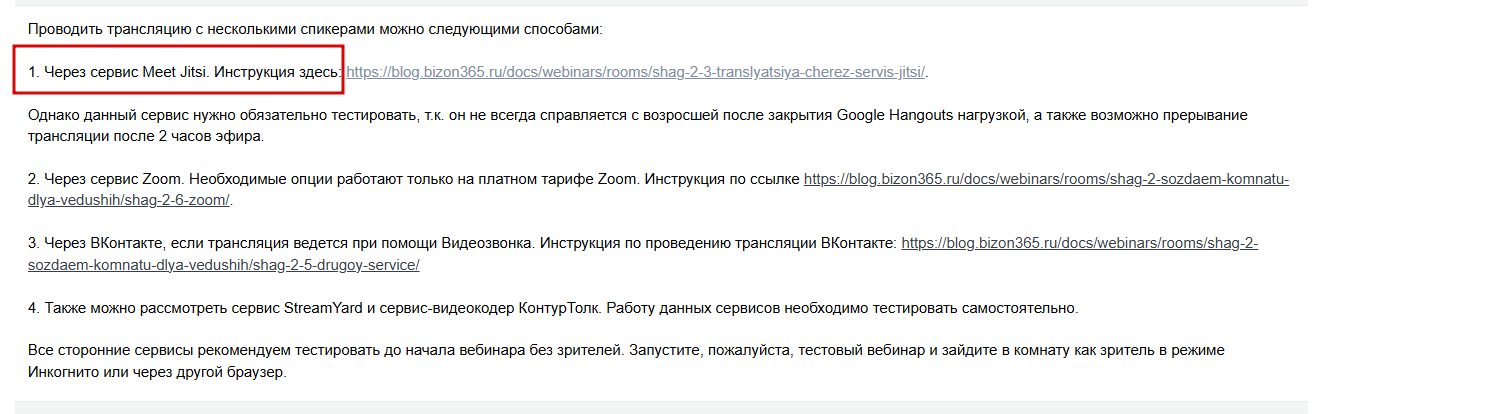1508x414 pixels.
Task: Click the second line 'dlya-vedushih/shag-2-6-zoom/' link
Action: pos(129,200)
